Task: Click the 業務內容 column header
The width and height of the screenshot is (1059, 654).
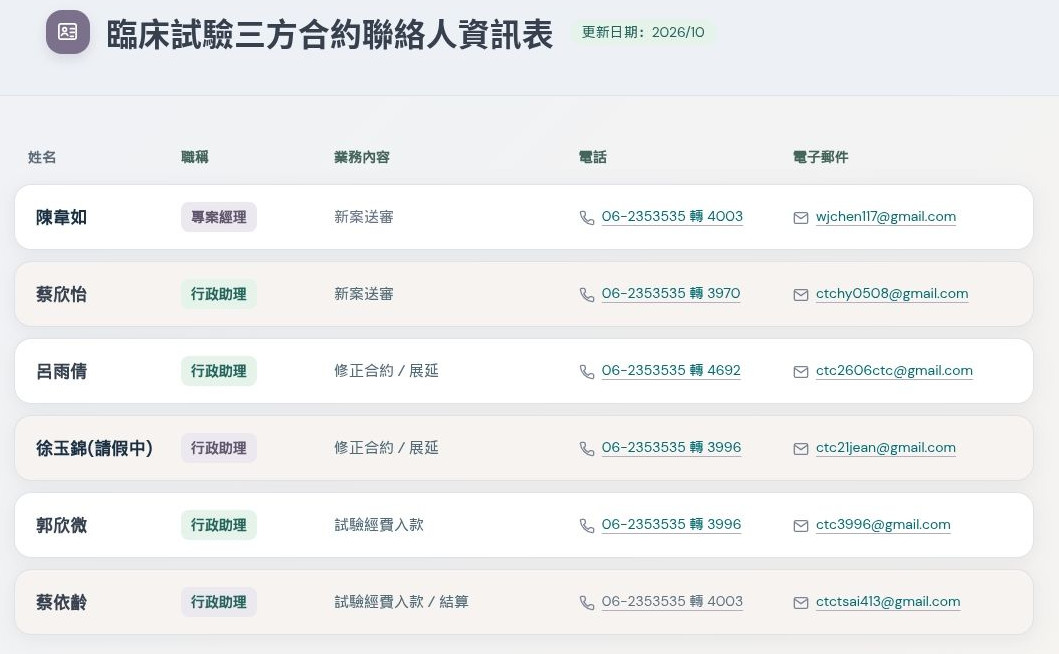Action: (361, 157)
